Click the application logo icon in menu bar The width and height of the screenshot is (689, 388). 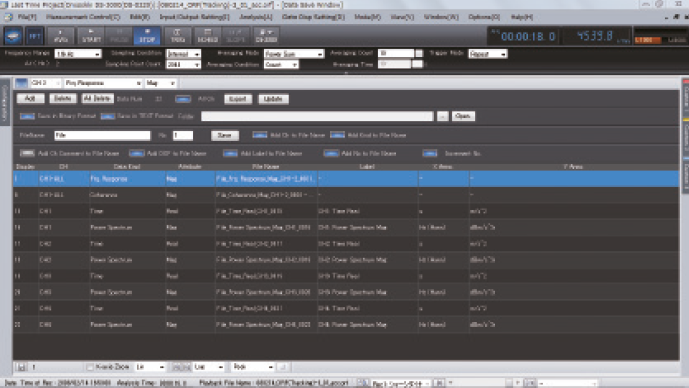coord(8,17)
